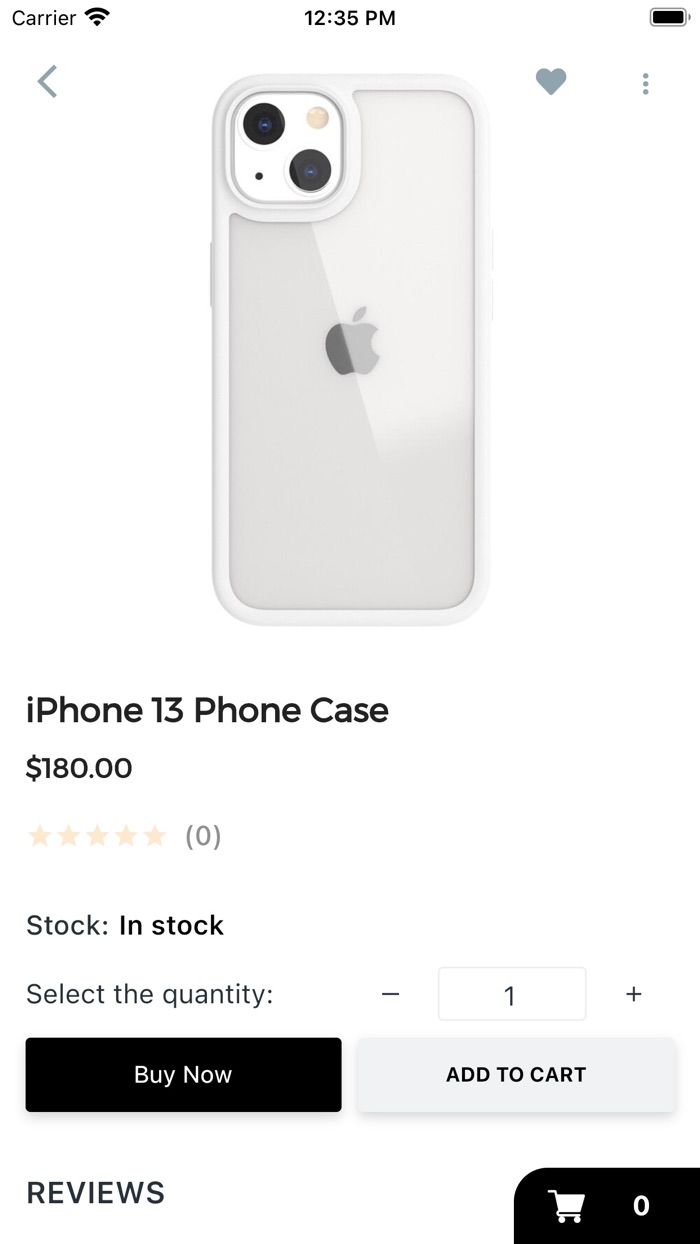Select the first rating star
Viewport: 700px width, 1244px height.
pos(41,836)
